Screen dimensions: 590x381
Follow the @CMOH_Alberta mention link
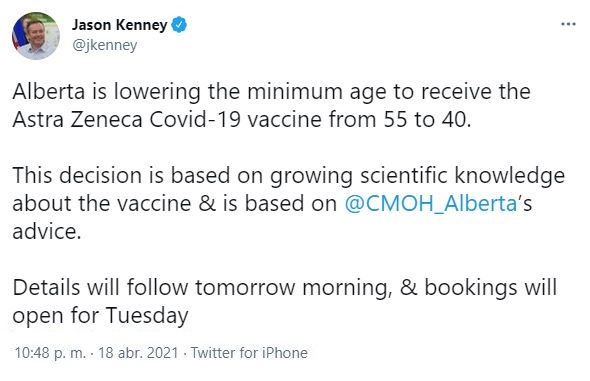[431, 204]
